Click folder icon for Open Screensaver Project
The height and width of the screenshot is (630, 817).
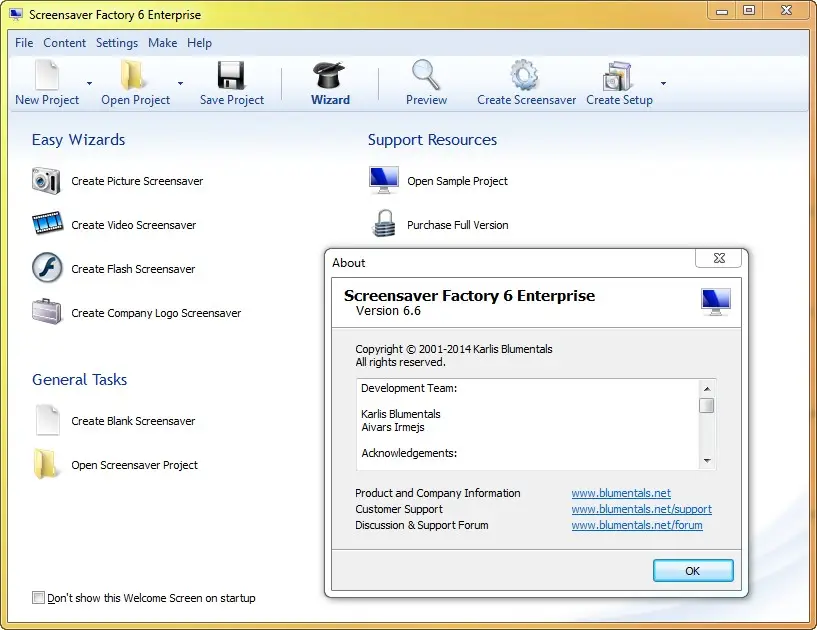point(45,464)
